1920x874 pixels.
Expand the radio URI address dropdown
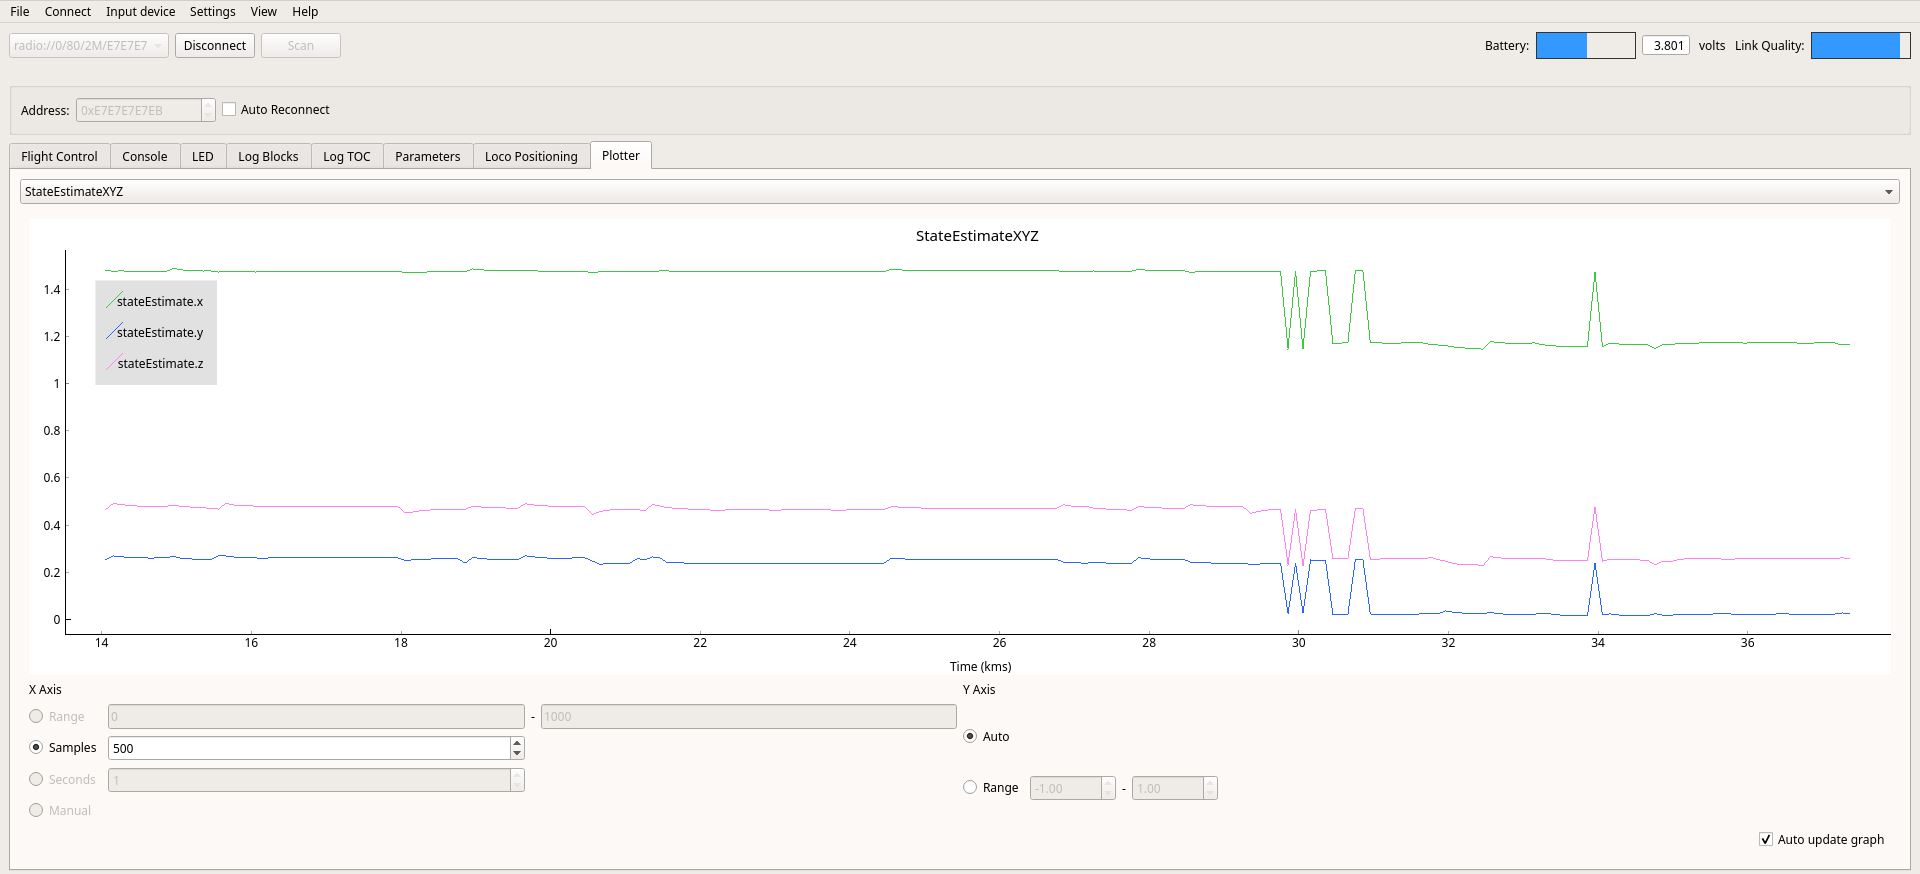point(157,45)
